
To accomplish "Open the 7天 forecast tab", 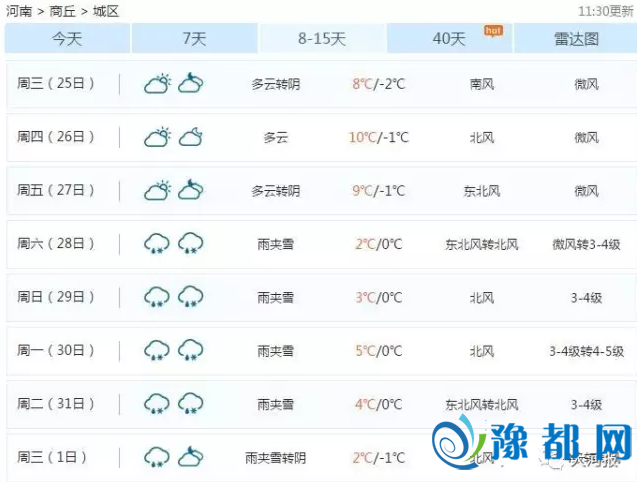I will click(194, 39).
